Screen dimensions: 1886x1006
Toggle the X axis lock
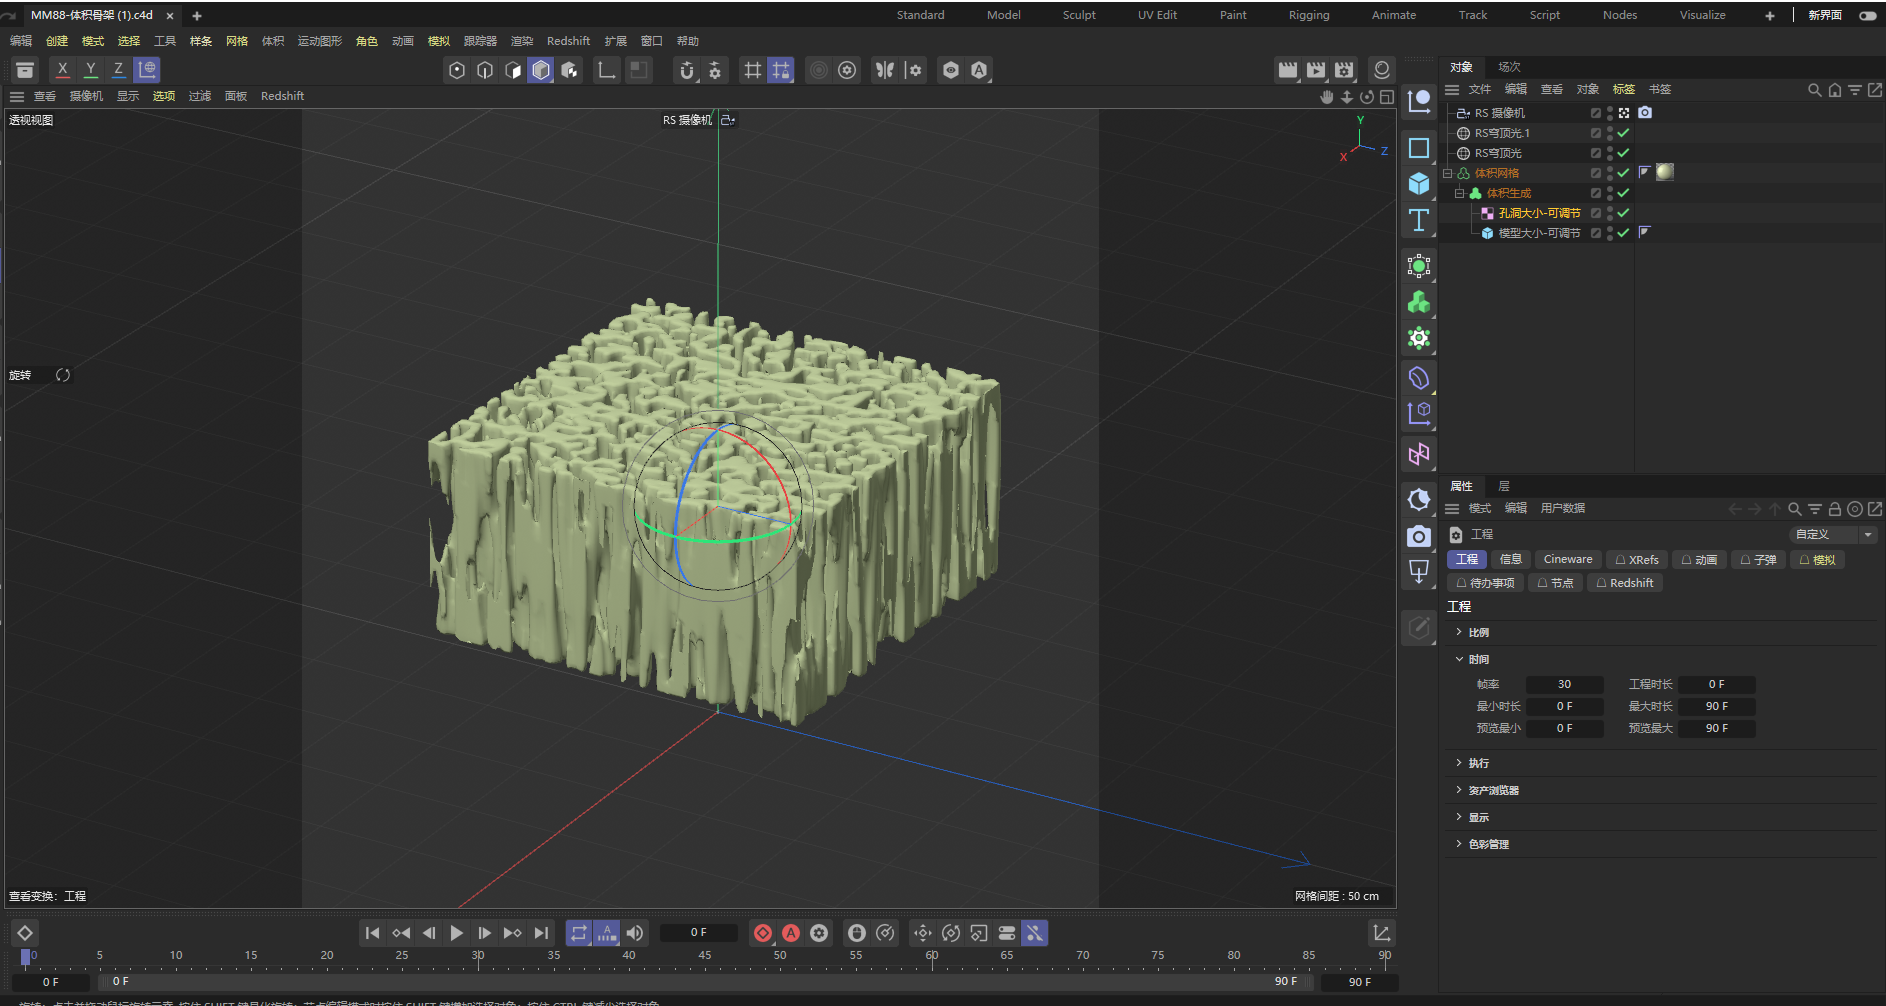63,69
